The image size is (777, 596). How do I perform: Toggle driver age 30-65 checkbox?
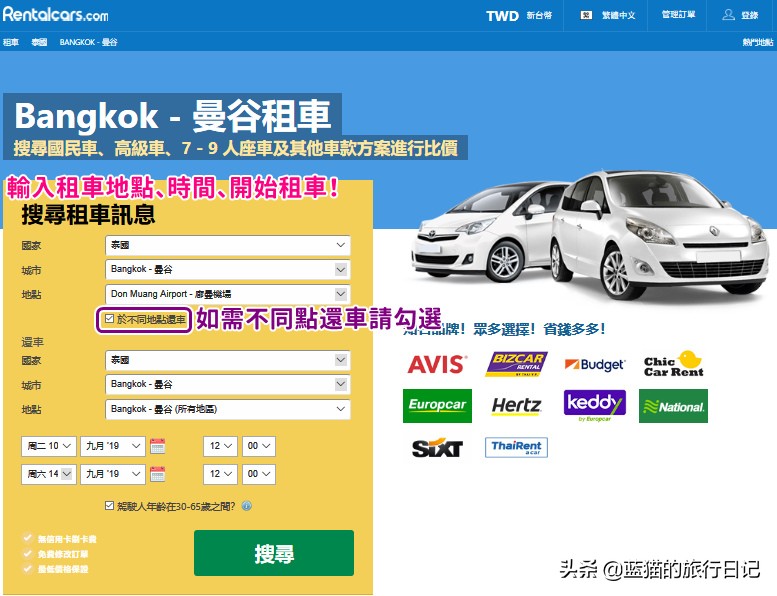(110, 506)
